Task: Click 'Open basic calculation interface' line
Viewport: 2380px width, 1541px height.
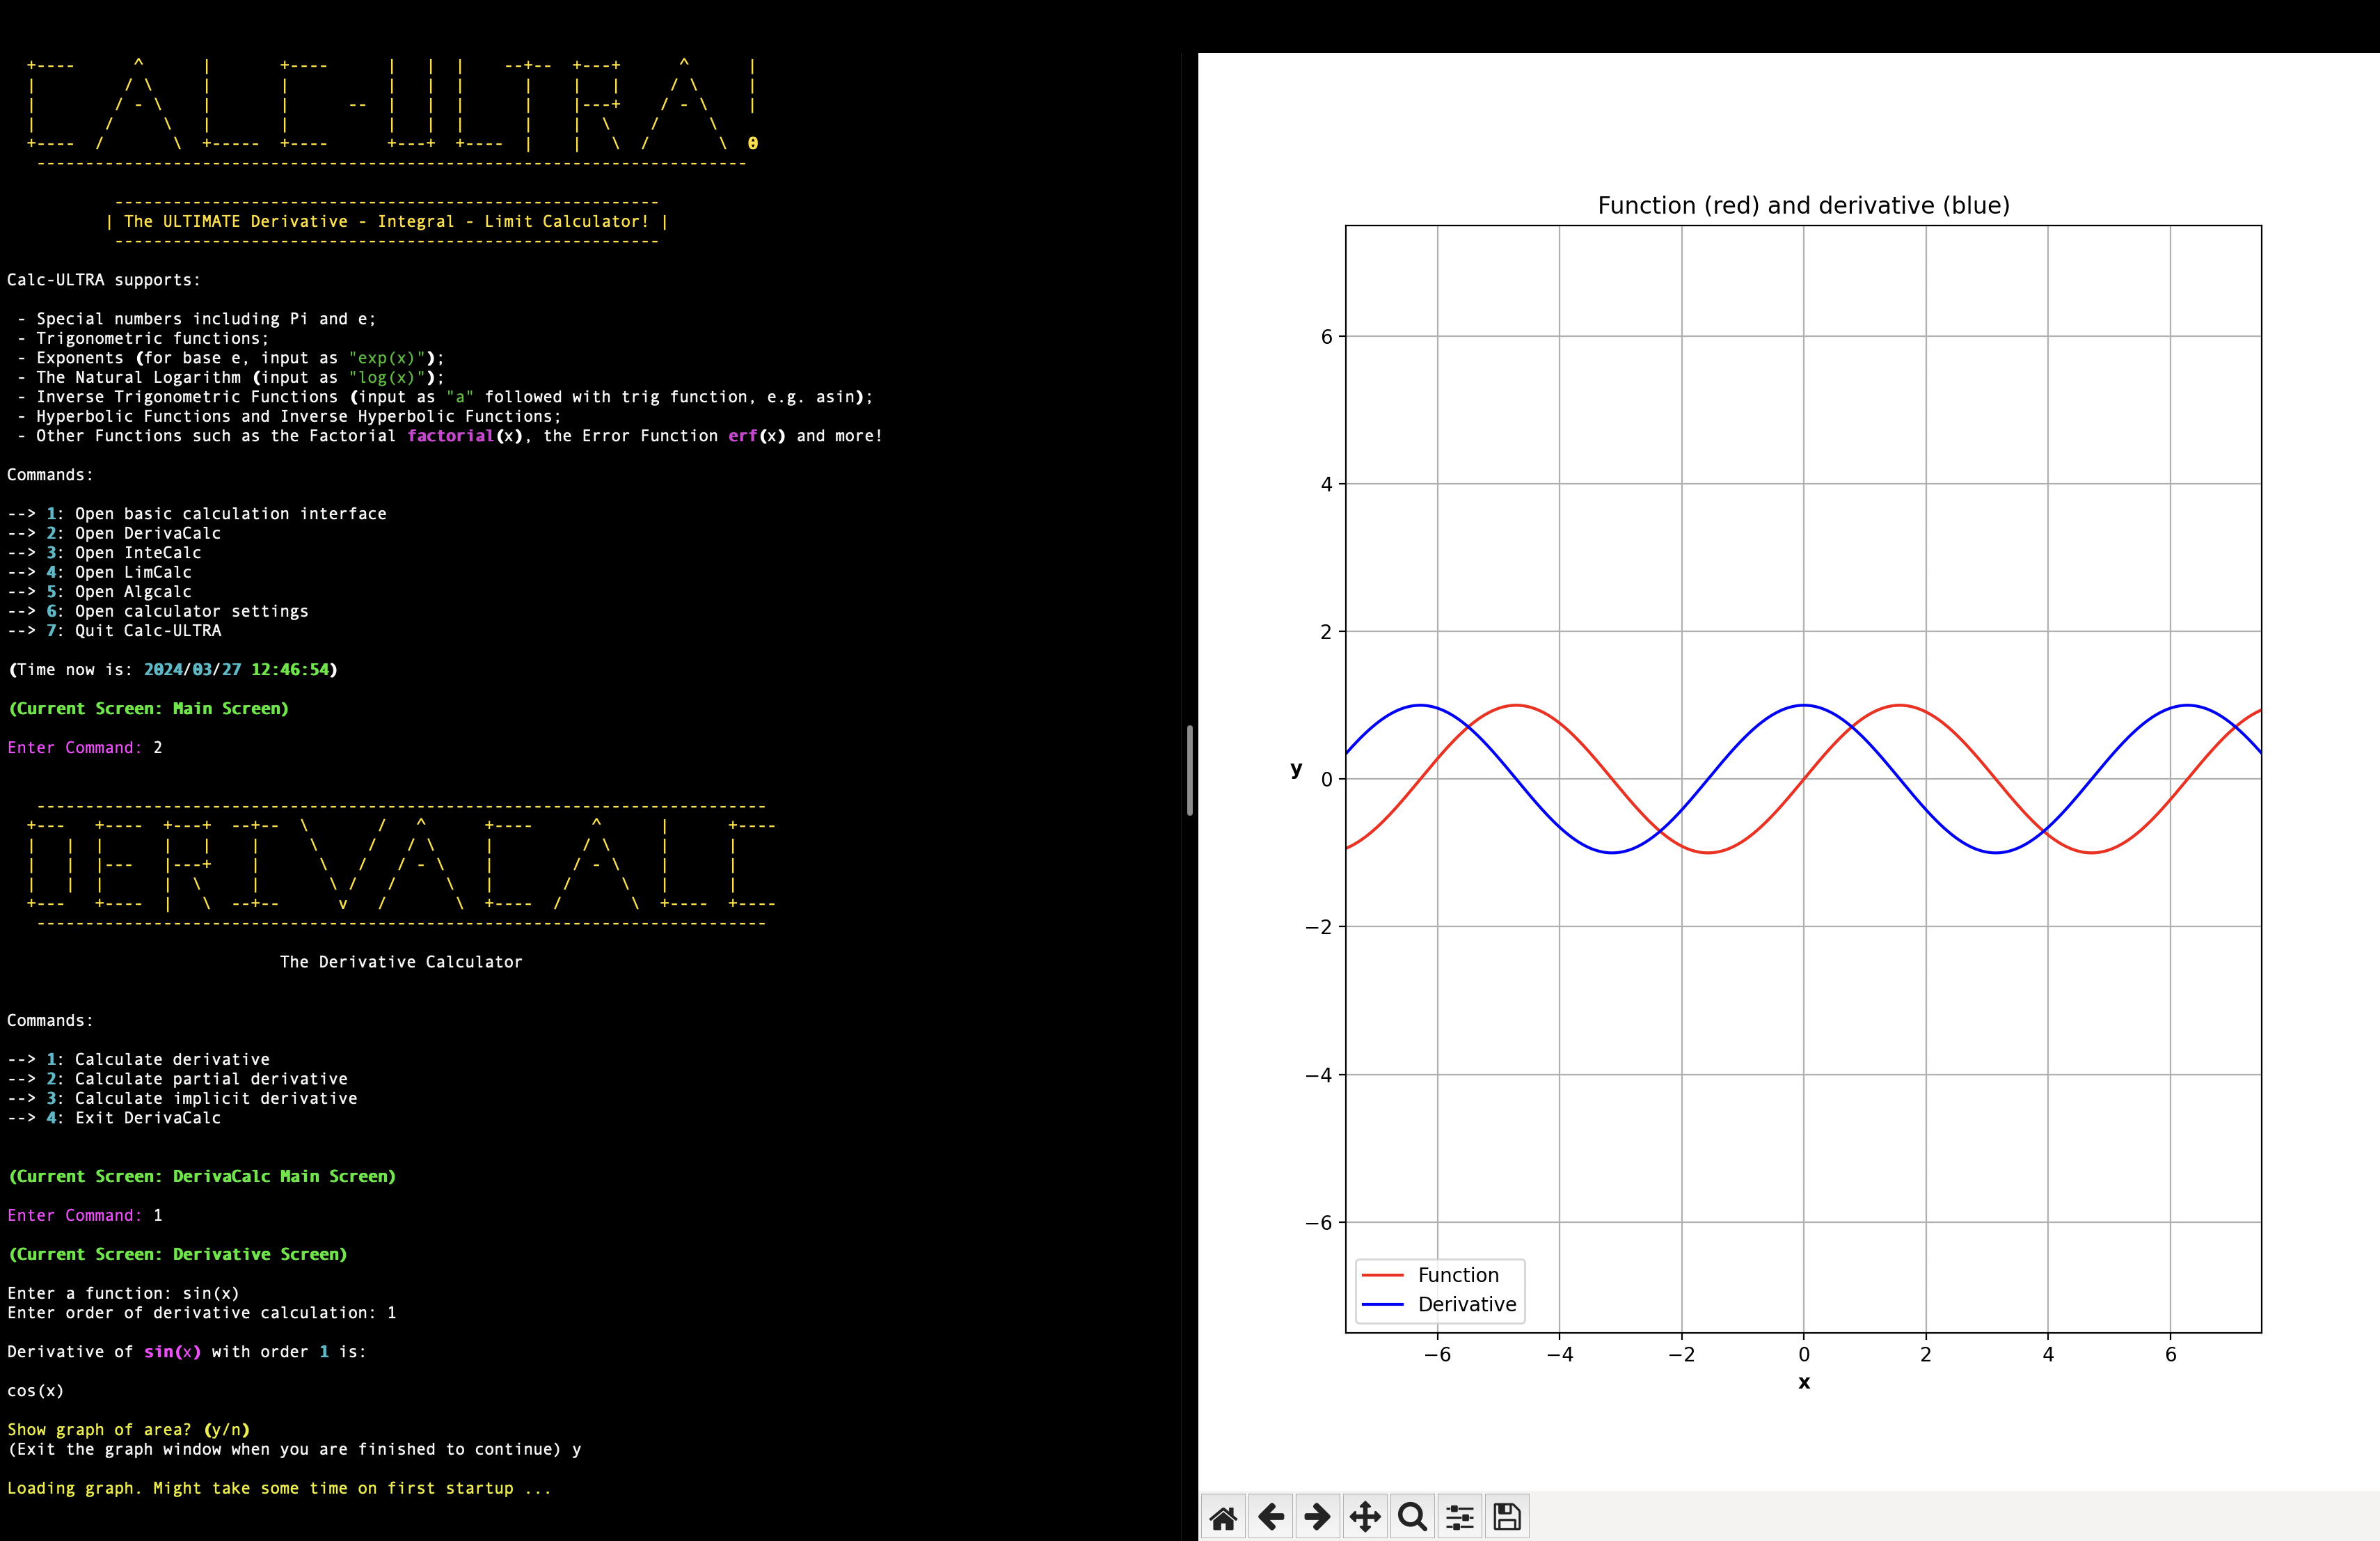Action: point(197,514)
